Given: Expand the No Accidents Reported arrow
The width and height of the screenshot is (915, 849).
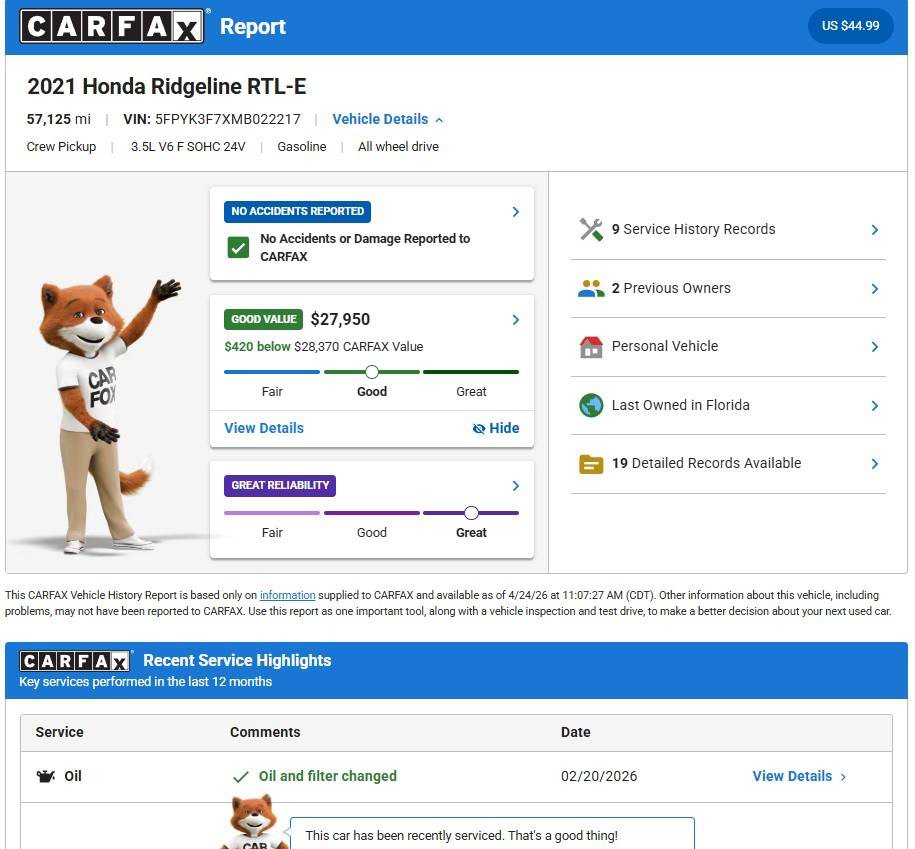Looking at the screenshot, I should click(515, 212).
